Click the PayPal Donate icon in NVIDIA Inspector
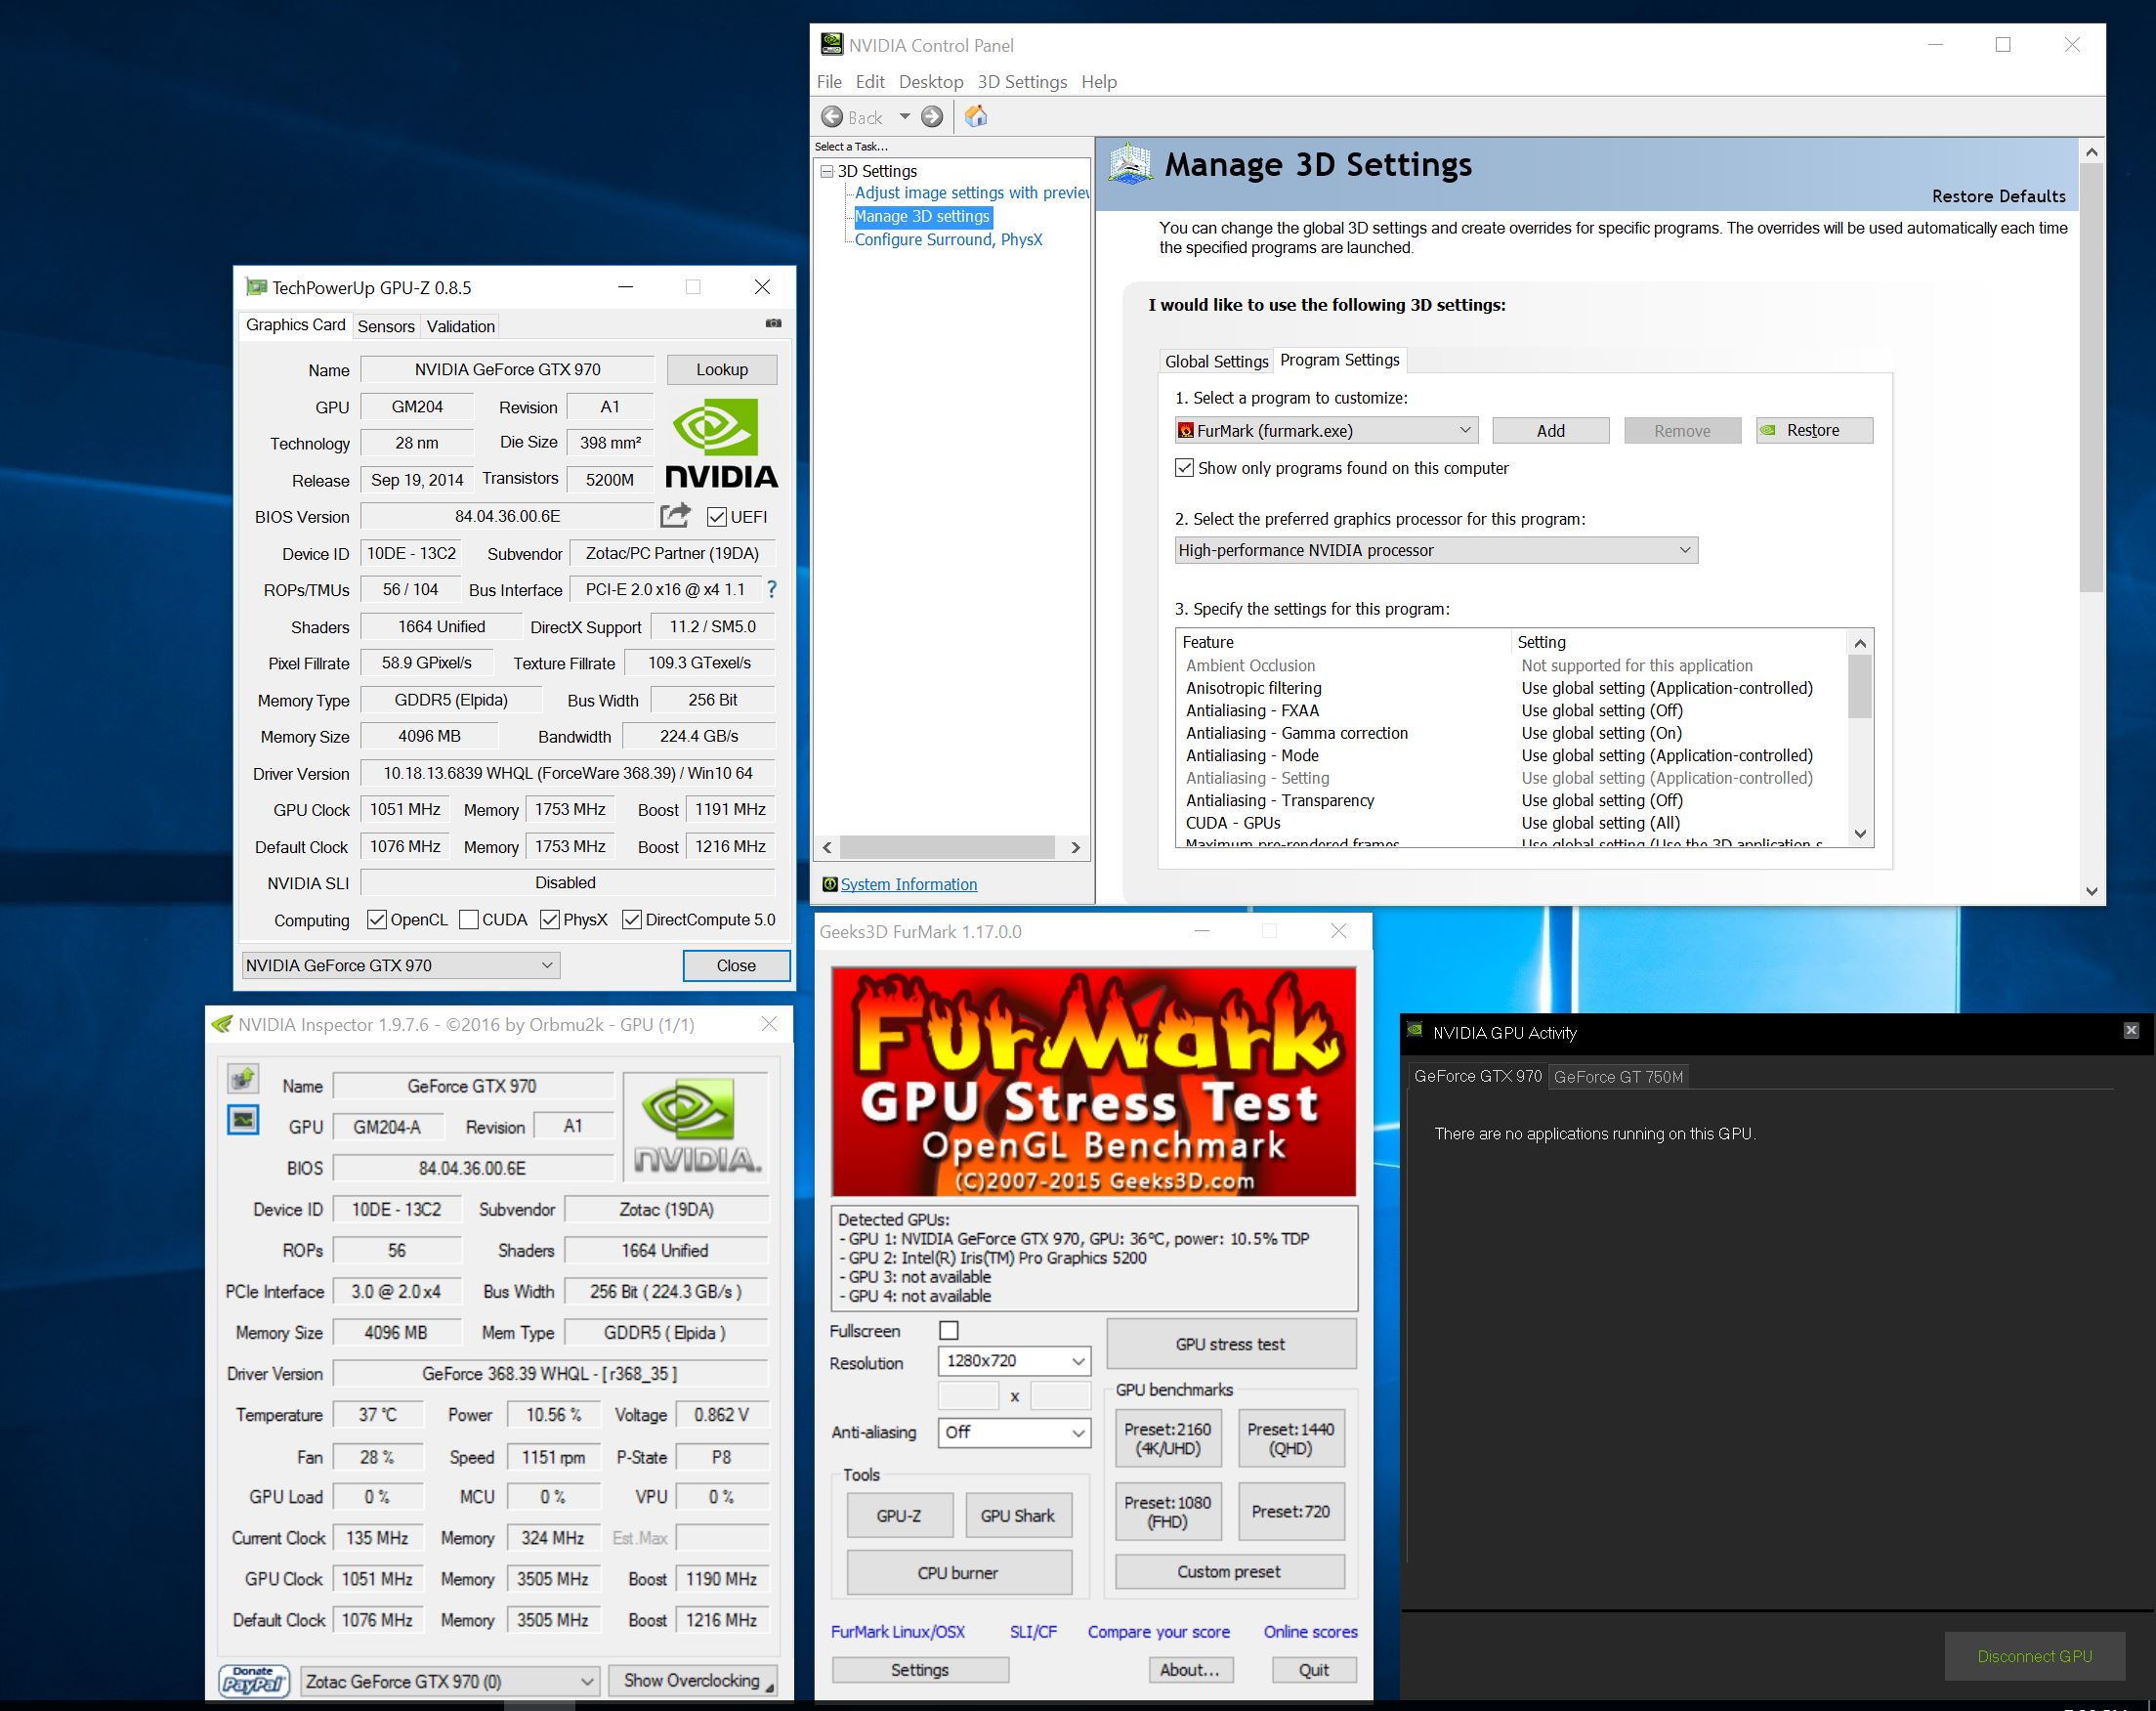The image size is (2156, 1711). click(254, 1681)
